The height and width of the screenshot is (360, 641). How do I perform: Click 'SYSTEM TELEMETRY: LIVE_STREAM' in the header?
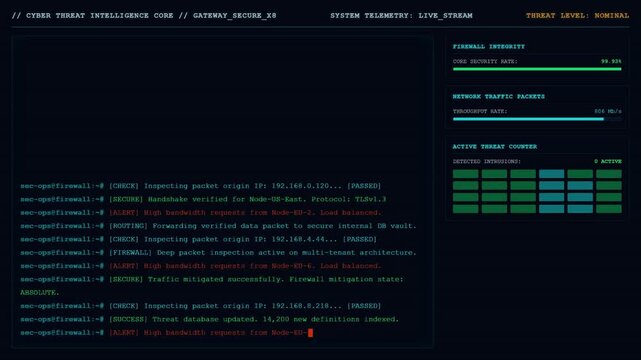[x=401, y=16]
